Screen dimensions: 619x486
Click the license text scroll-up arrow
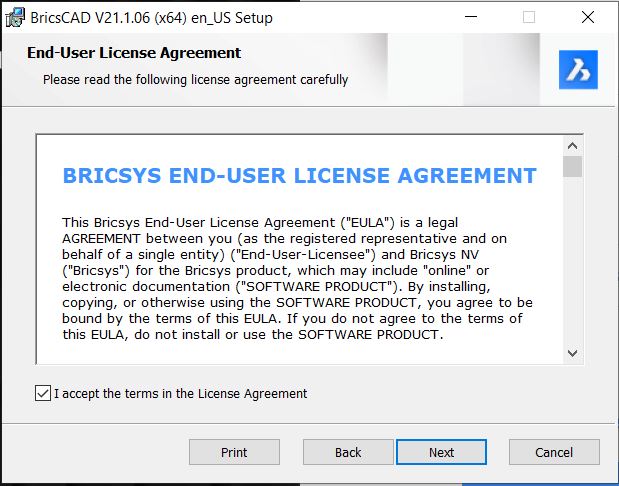[x=572, y=146]
